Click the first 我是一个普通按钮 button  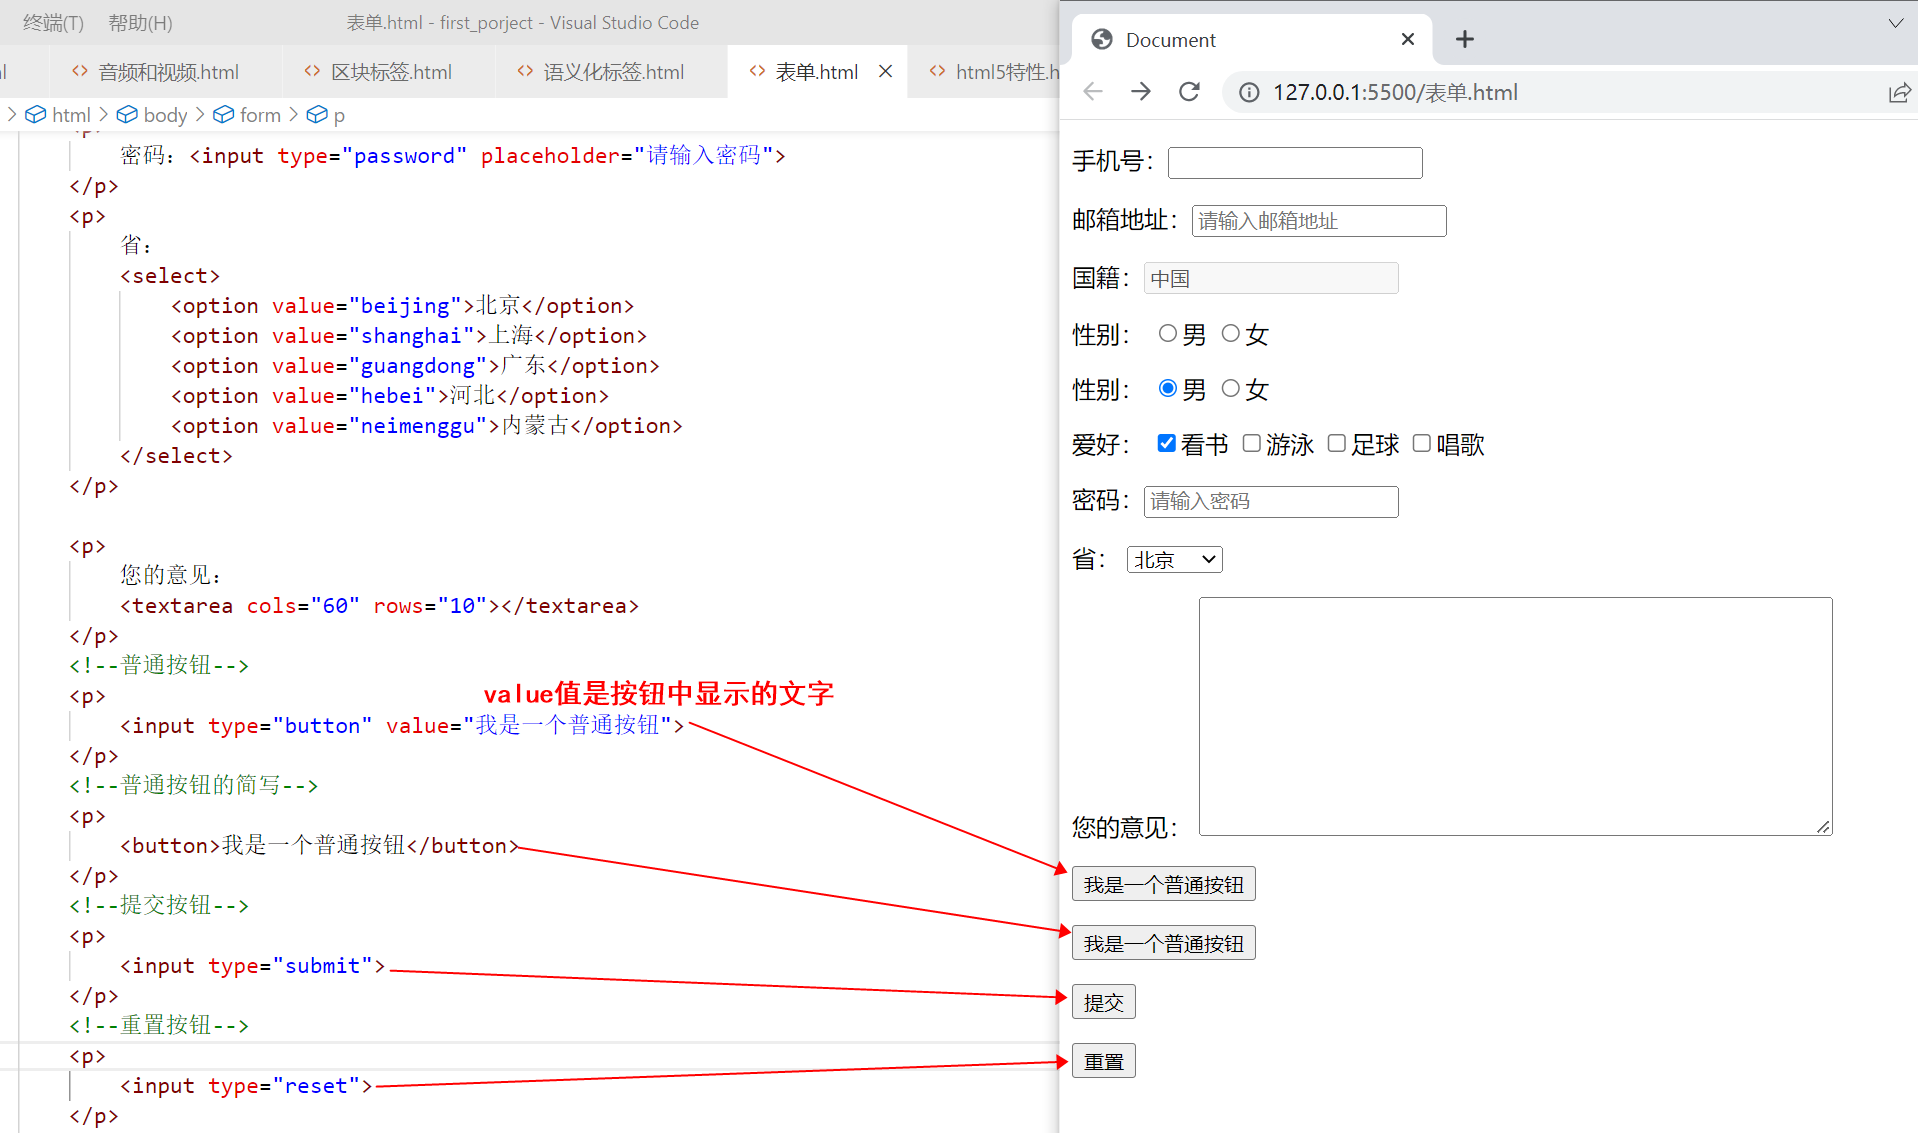point(1163,884)
